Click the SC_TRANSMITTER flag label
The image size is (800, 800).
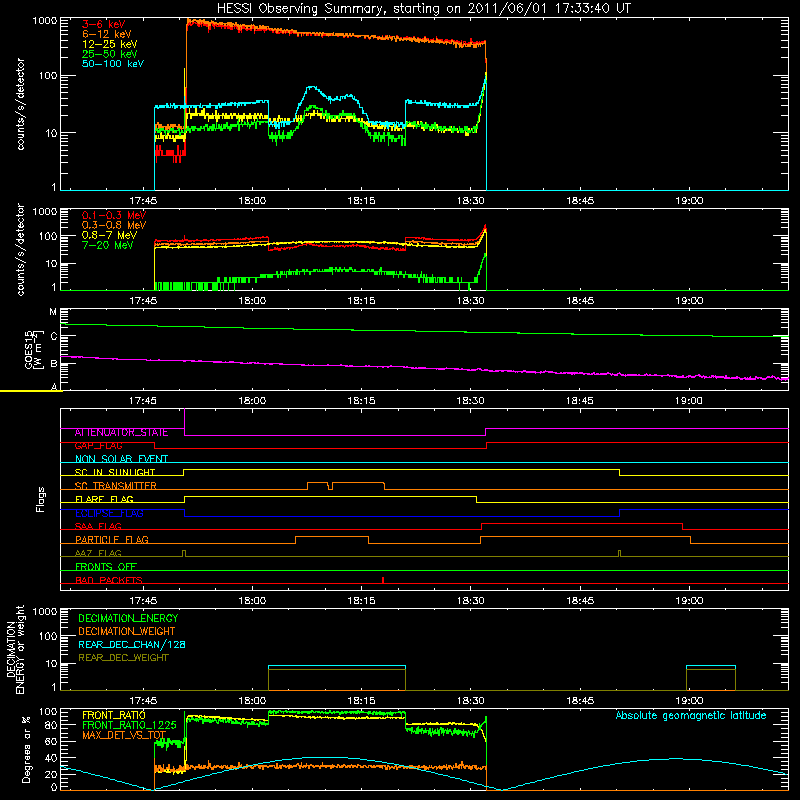pos(116,485)
